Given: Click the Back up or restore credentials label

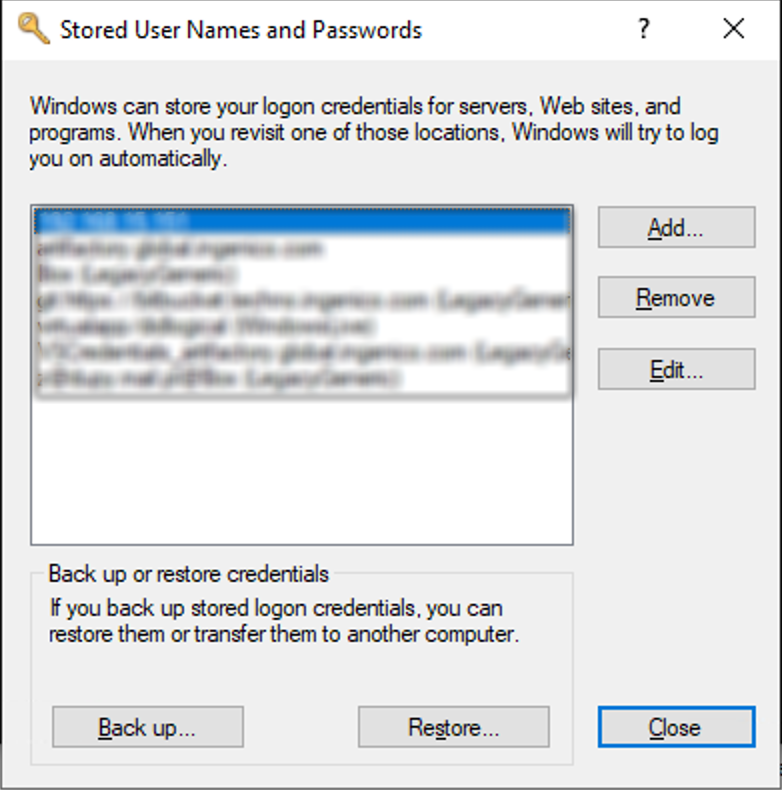Looking at the screenshot, I should pos(189,575).
